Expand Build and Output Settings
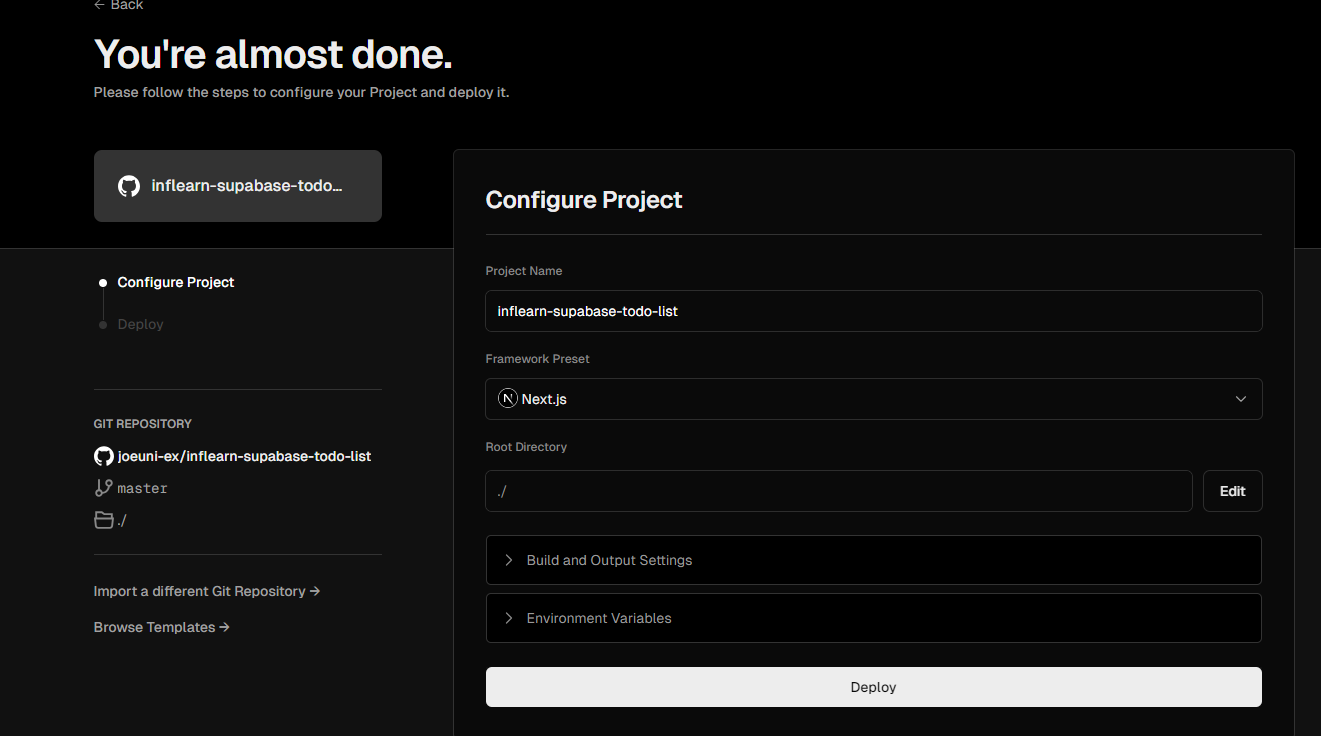This screenshot has width=1321, height=736. click(873, 560)
